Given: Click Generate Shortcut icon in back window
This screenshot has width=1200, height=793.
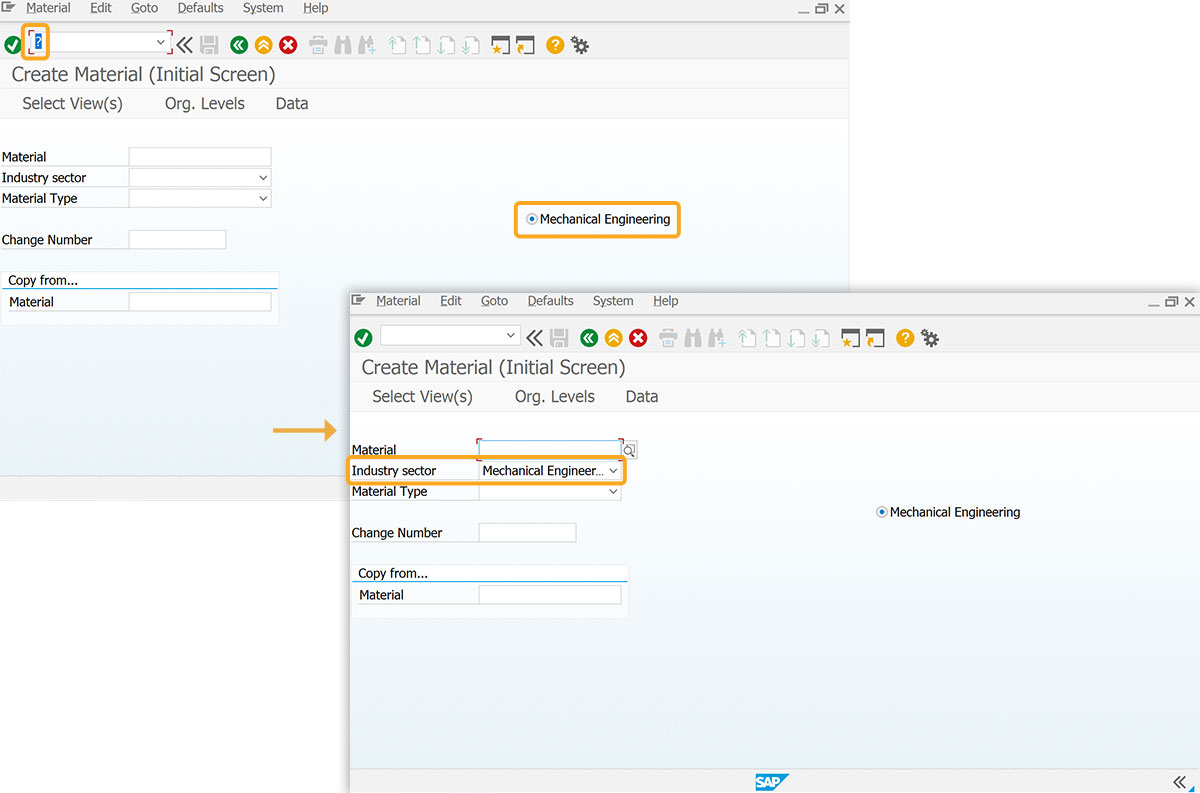Looking at the screenshot, I should coord(525,45).
